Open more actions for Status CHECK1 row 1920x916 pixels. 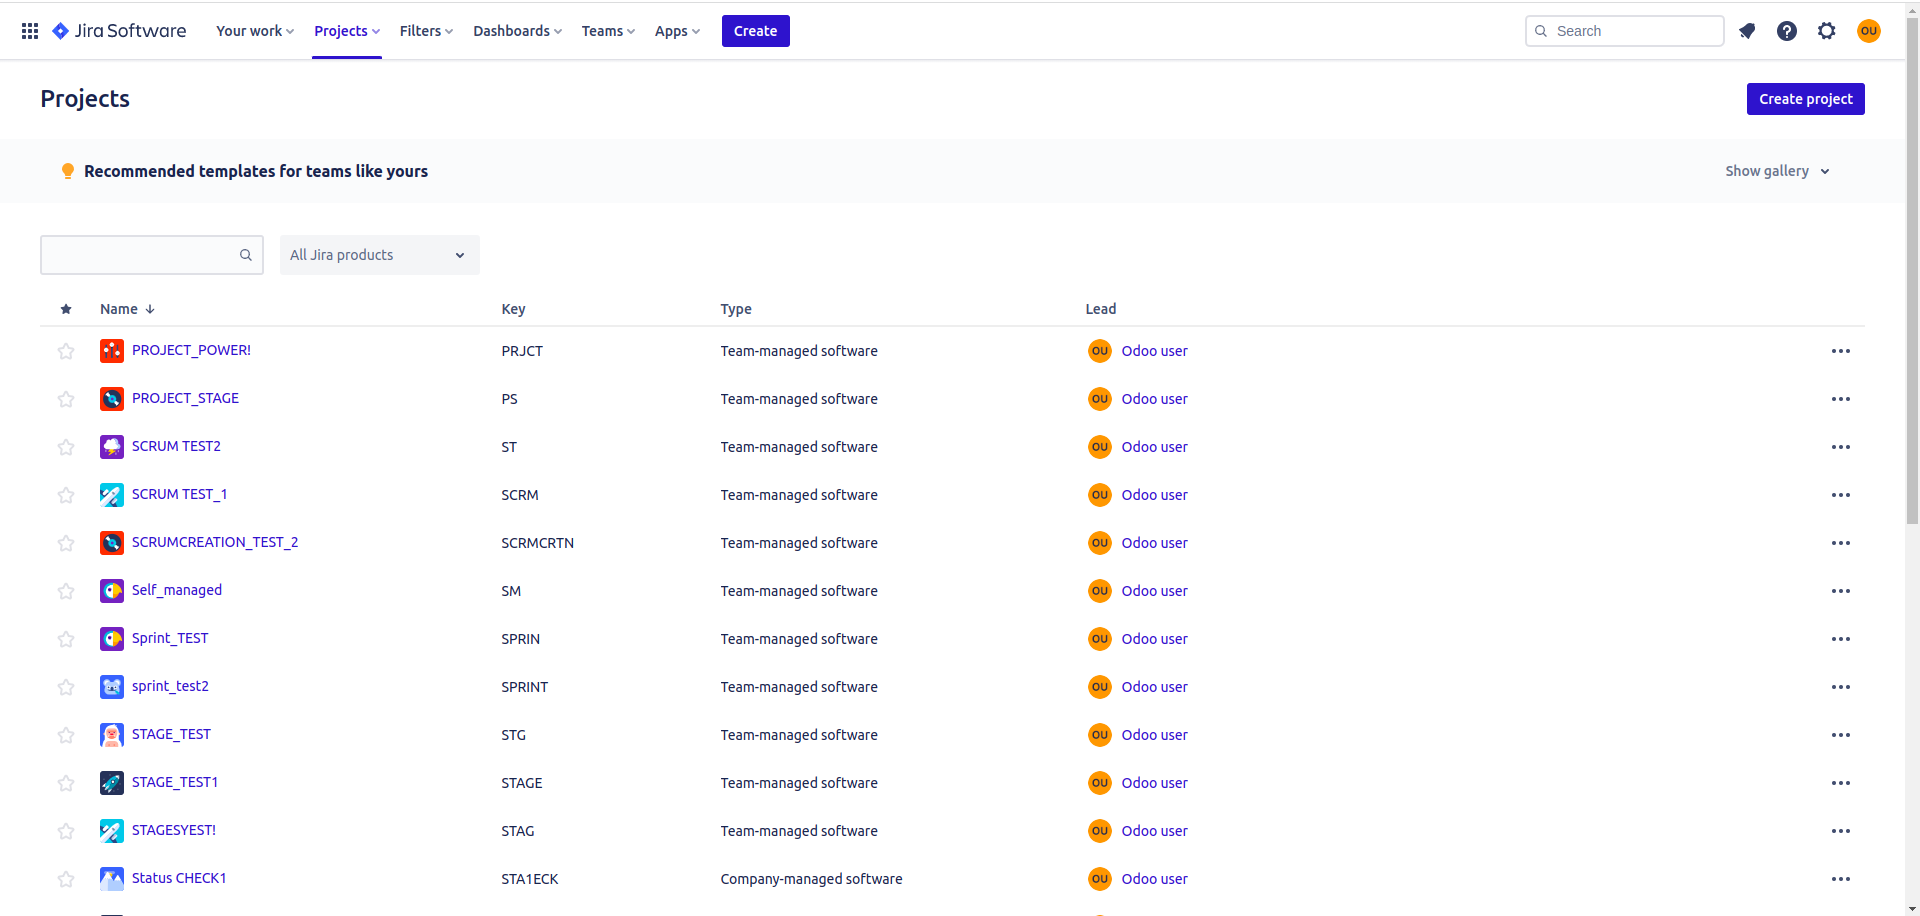1840,879
